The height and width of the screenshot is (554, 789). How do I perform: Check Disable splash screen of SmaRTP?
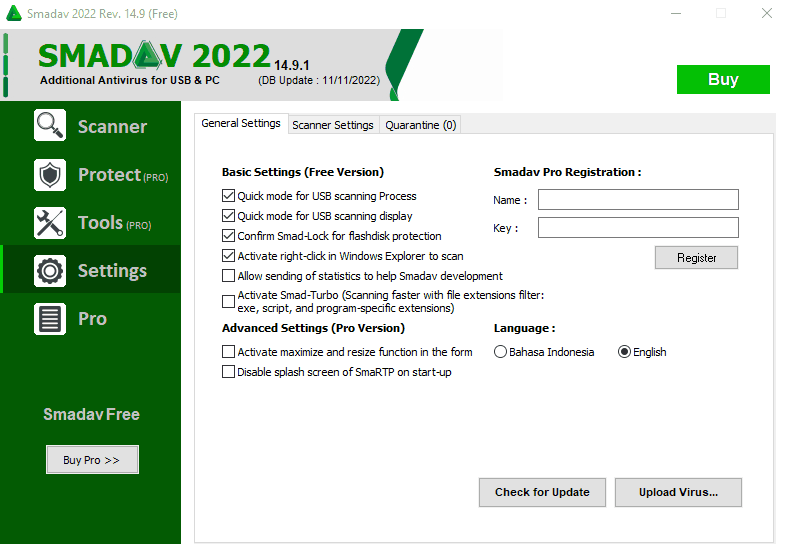point(228,372)
